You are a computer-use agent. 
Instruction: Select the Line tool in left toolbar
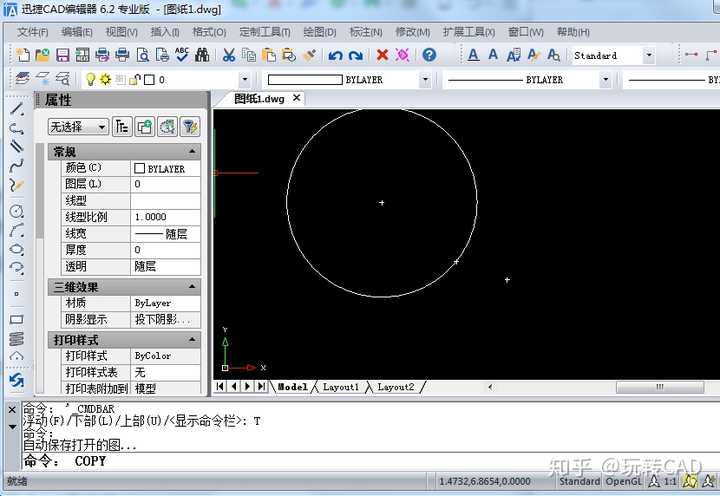pyautogui.click(x=17, y=110)
